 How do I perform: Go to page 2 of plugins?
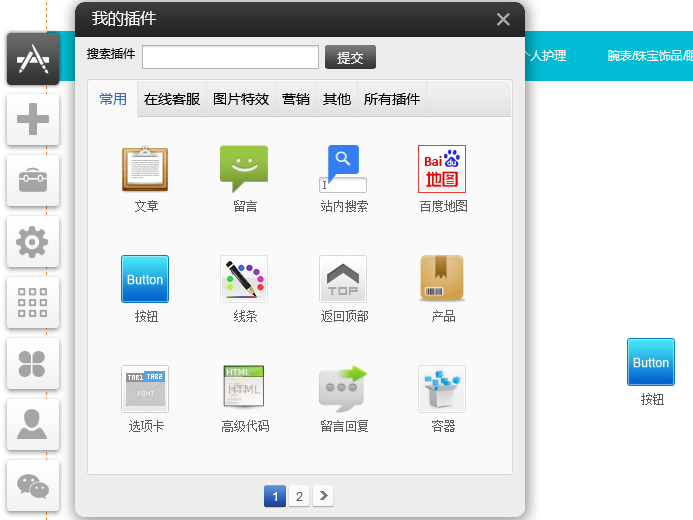point(299,496)
